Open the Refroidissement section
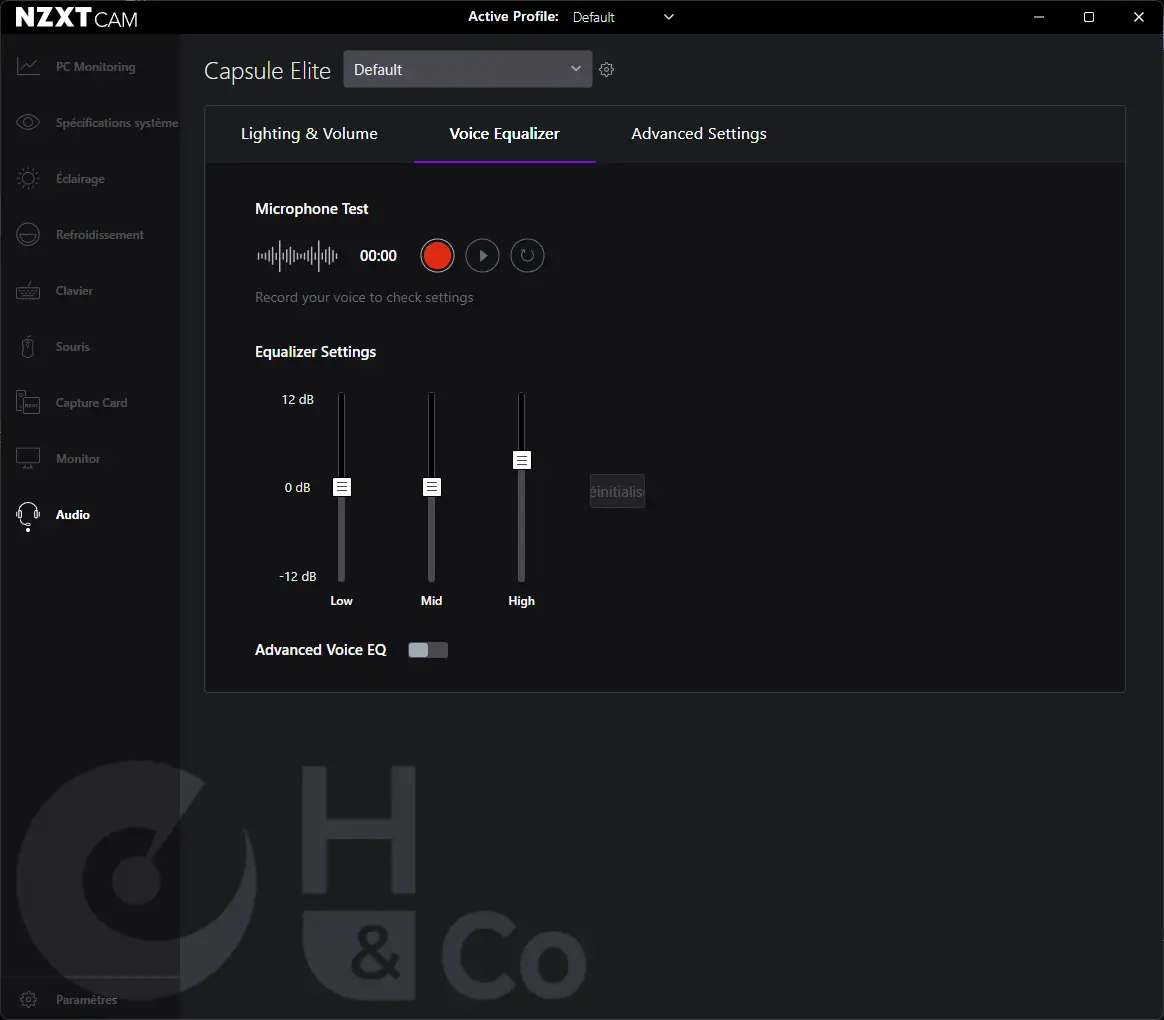This screenshot has width=1164, height=1020. [99, 235]
